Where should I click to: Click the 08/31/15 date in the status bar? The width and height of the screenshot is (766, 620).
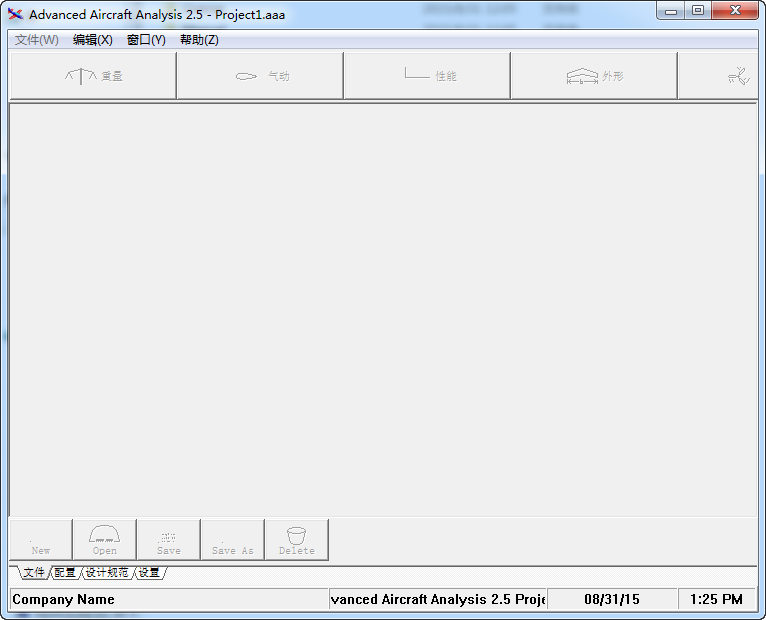(x=612, y=599)
